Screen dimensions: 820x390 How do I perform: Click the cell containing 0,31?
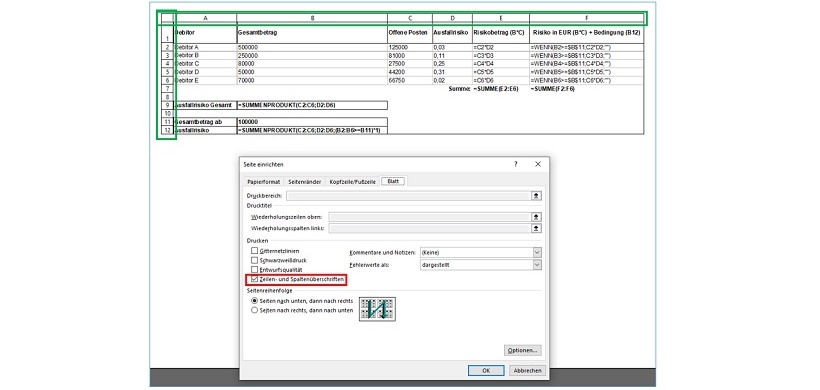[452, 72]
